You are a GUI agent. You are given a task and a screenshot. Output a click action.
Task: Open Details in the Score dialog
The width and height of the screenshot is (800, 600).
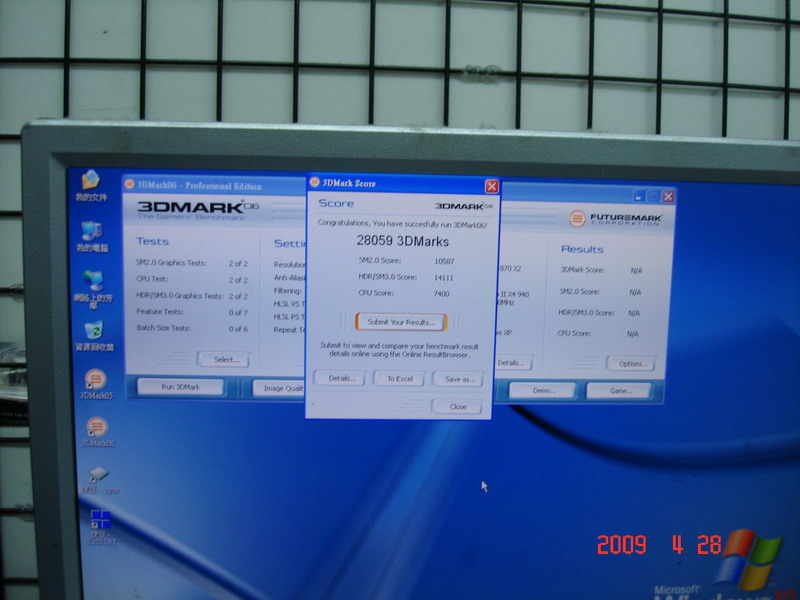[x=339, y=378]
